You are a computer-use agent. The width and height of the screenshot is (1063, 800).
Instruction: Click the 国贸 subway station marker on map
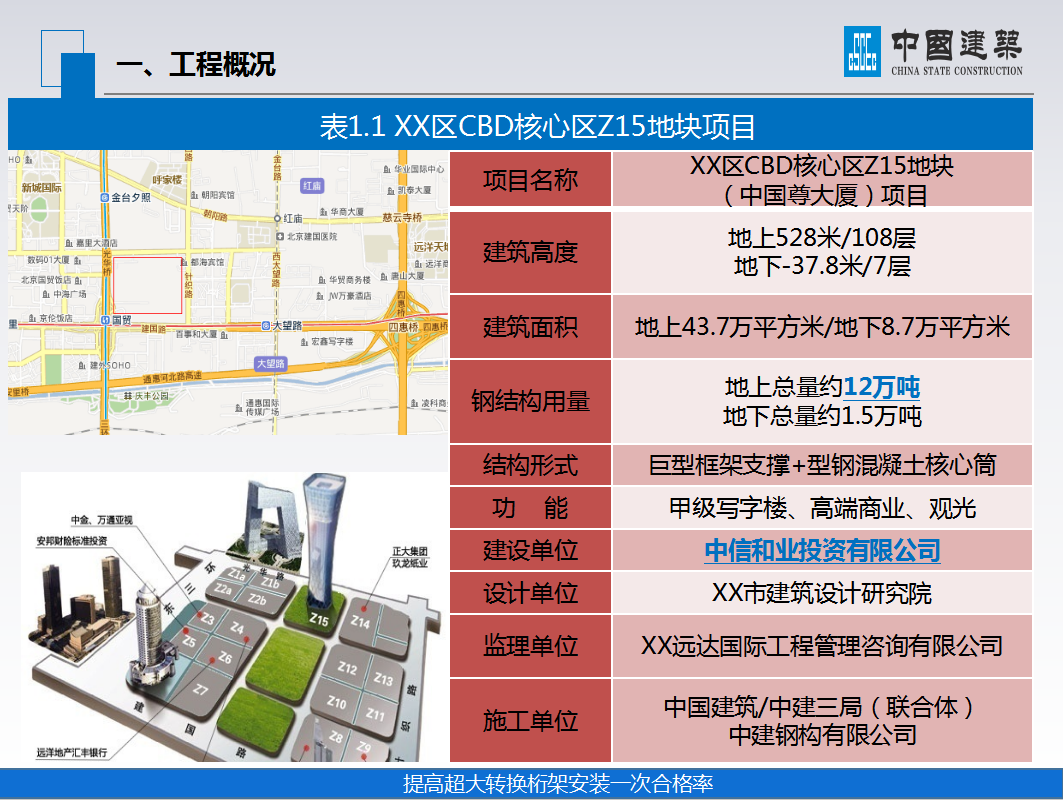pos(106,320)
